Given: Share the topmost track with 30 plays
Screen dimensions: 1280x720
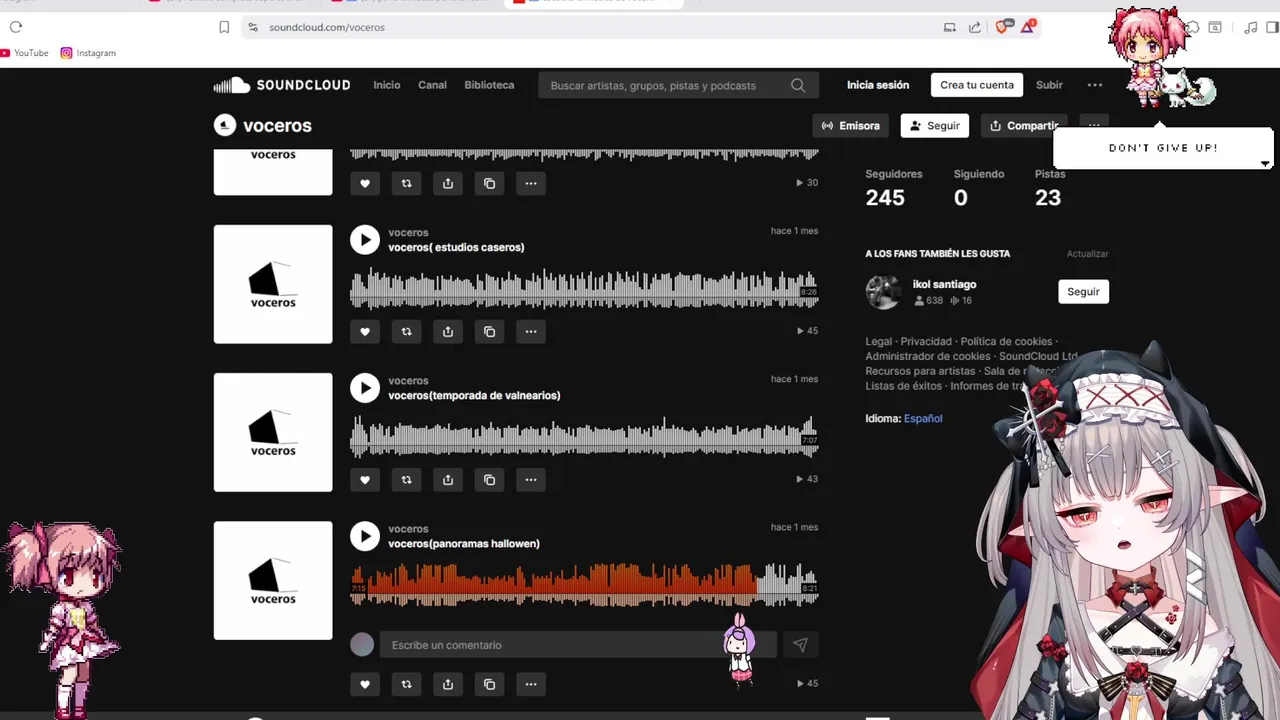Looking at the screenshot, I should tap(448, 183).
